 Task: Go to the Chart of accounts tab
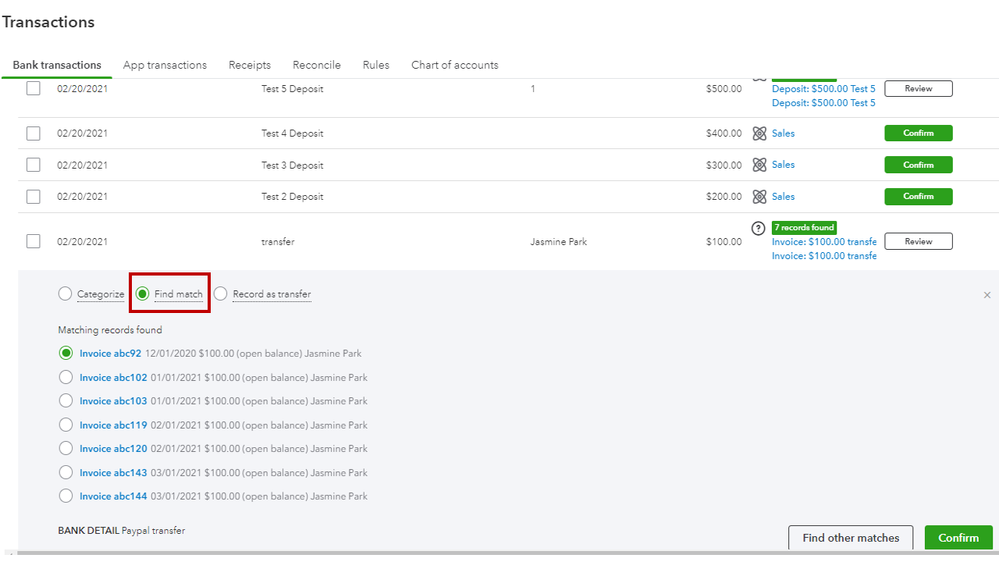455,65
